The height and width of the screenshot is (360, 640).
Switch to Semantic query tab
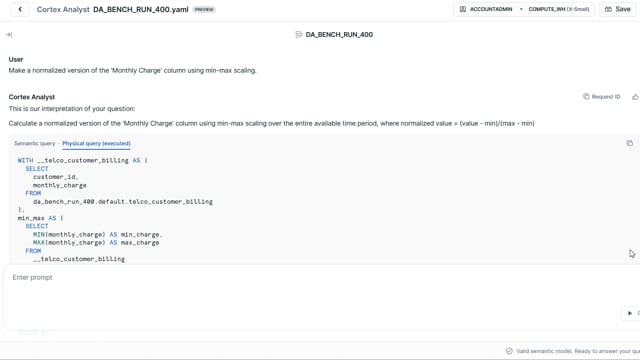point(34,143)
